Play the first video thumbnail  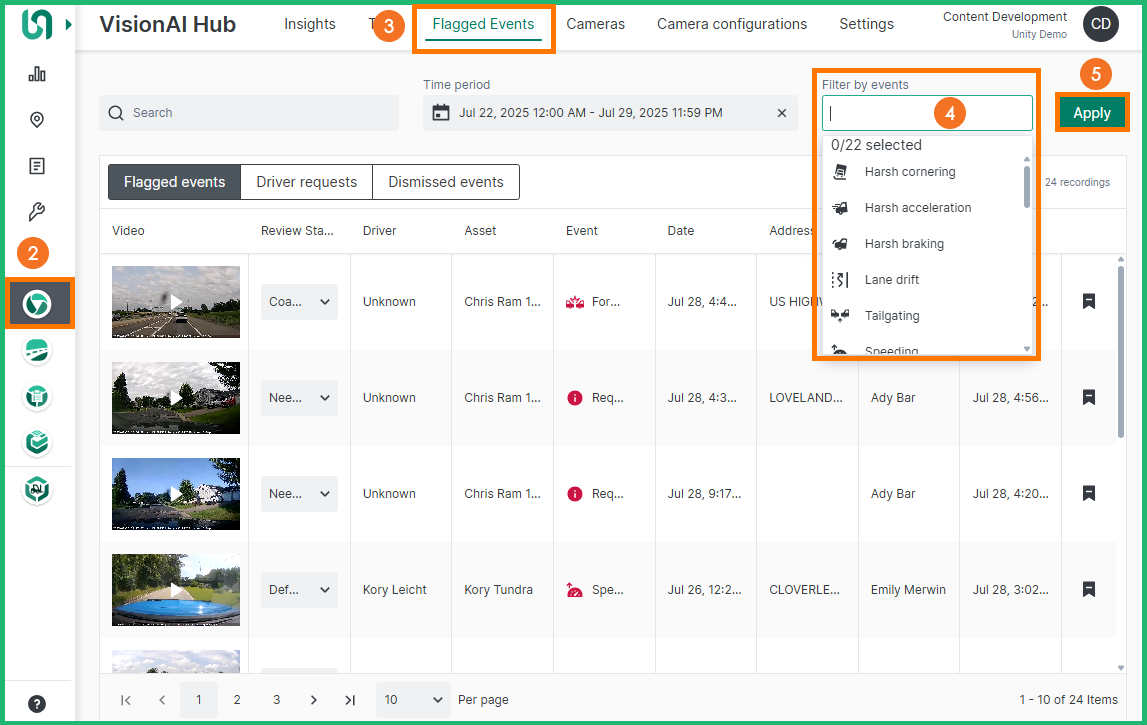[176, 301]
